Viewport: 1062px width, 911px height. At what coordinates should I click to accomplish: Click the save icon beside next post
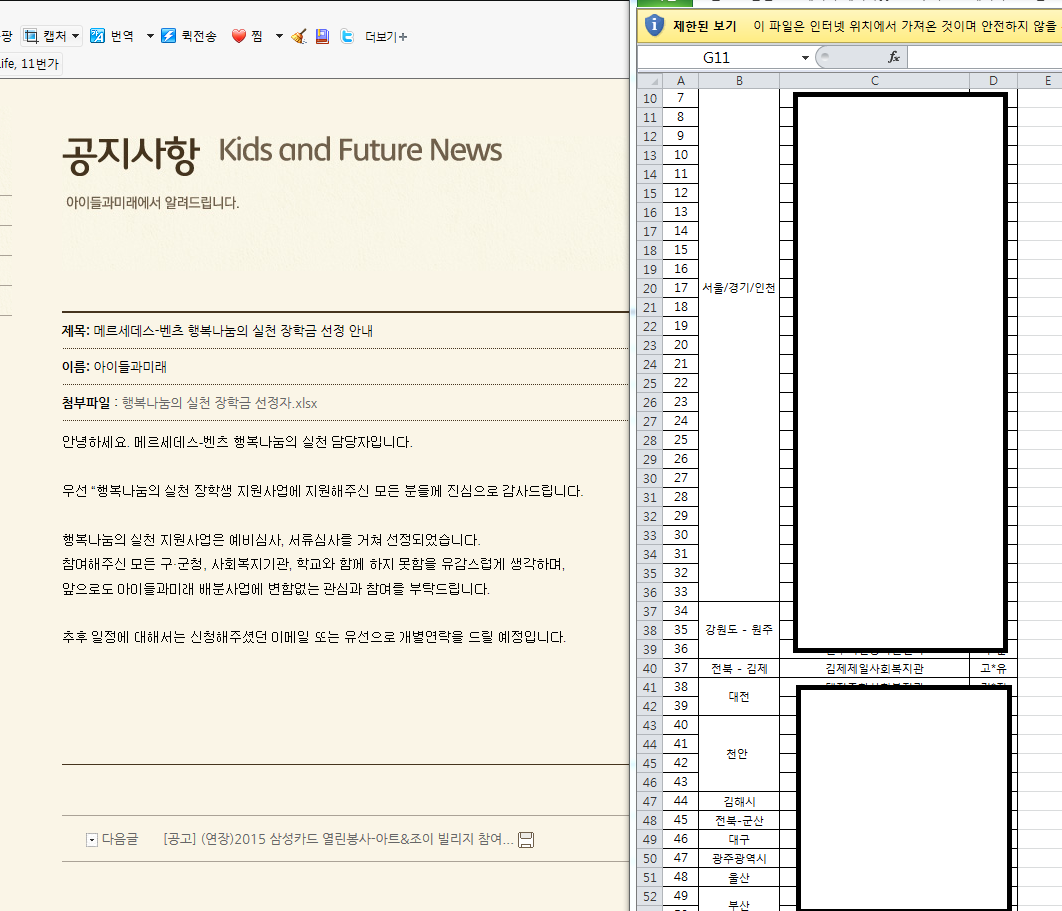pos(526,840)
